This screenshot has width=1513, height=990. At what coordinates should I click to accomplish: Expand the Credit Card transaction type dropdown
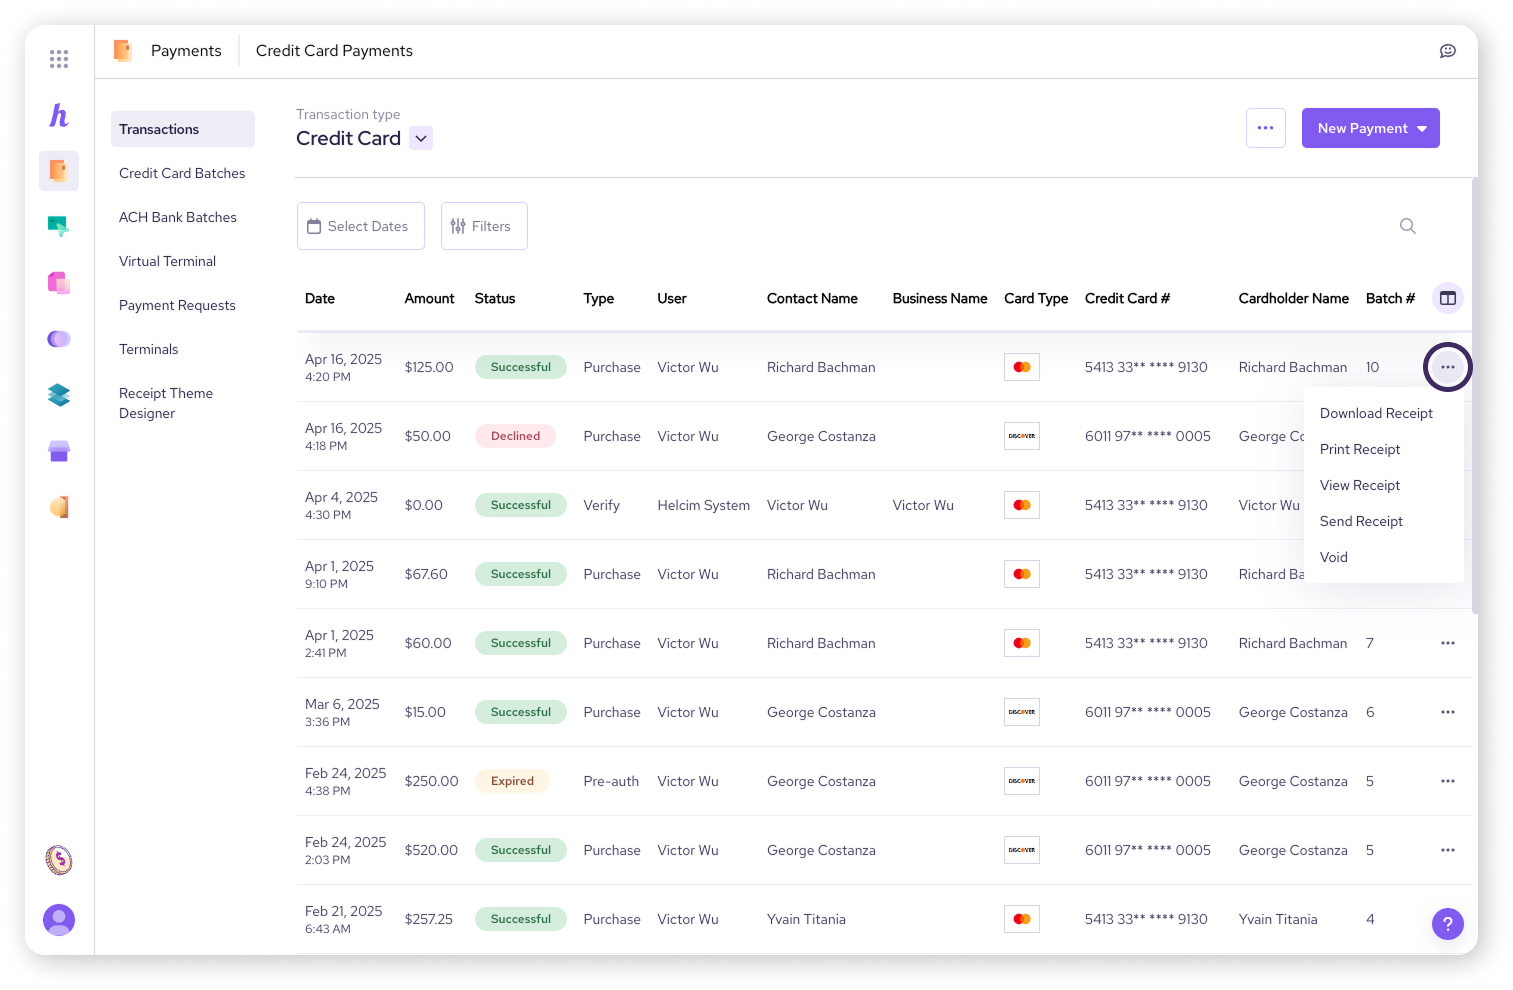coord(422,138)
